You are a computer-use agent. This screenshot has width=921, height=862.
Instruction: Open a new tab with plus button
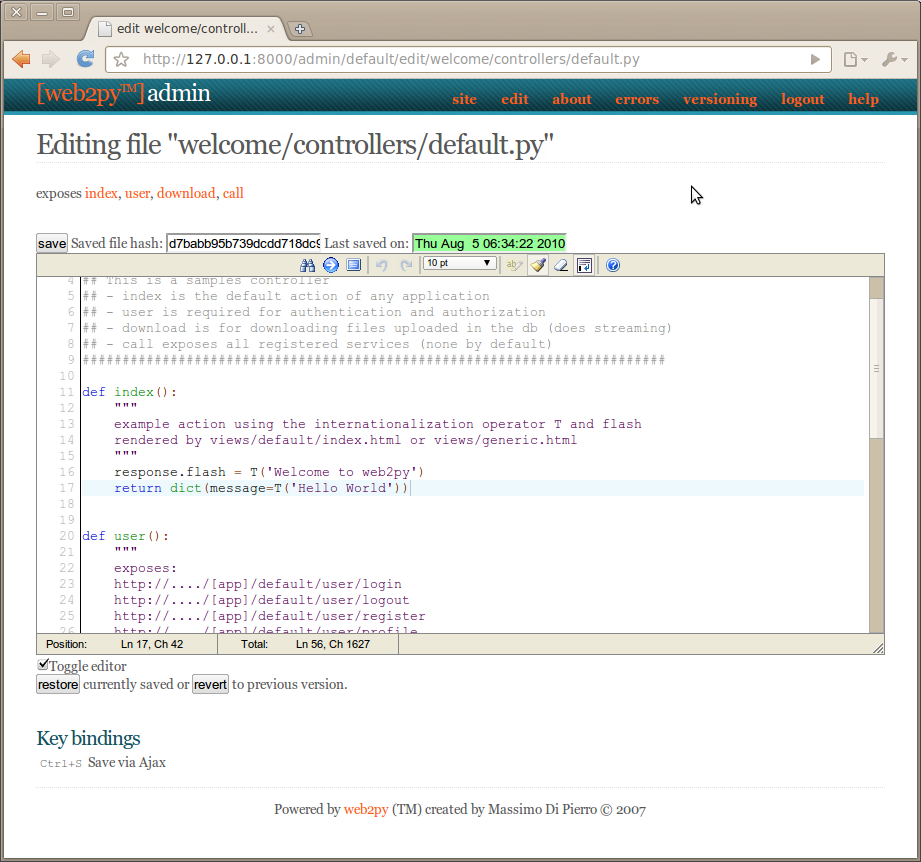tap(300, 29)
